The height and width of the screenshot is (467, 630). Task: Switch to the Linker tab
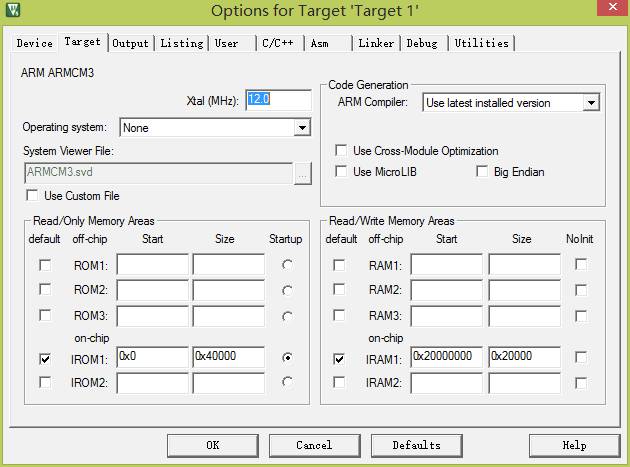click(x=376, y=43)
